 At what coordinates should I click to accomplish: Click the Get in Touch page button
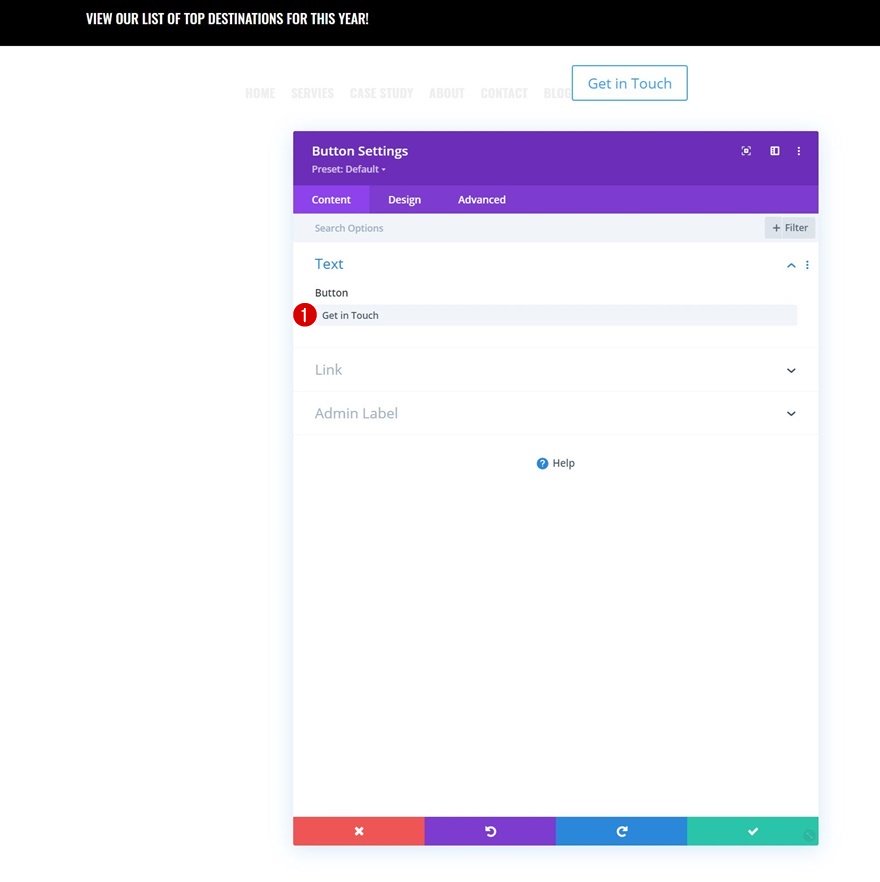point(630,83)
